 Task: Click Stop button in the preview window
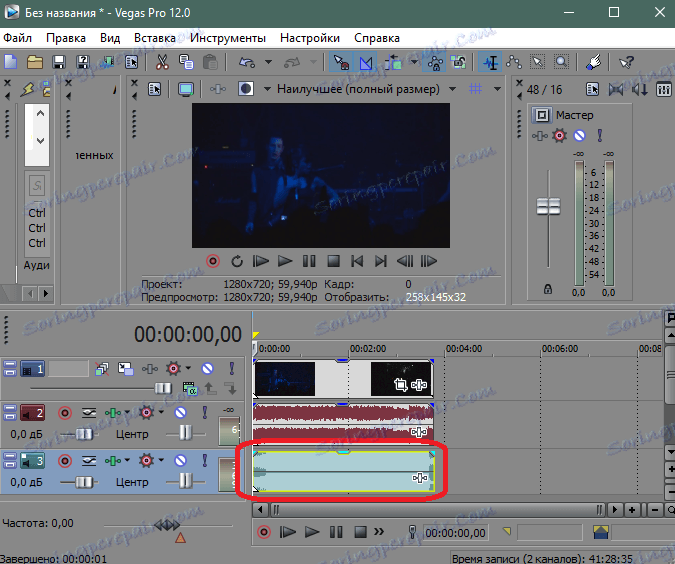pyautogui.click(x=332, y=261)
